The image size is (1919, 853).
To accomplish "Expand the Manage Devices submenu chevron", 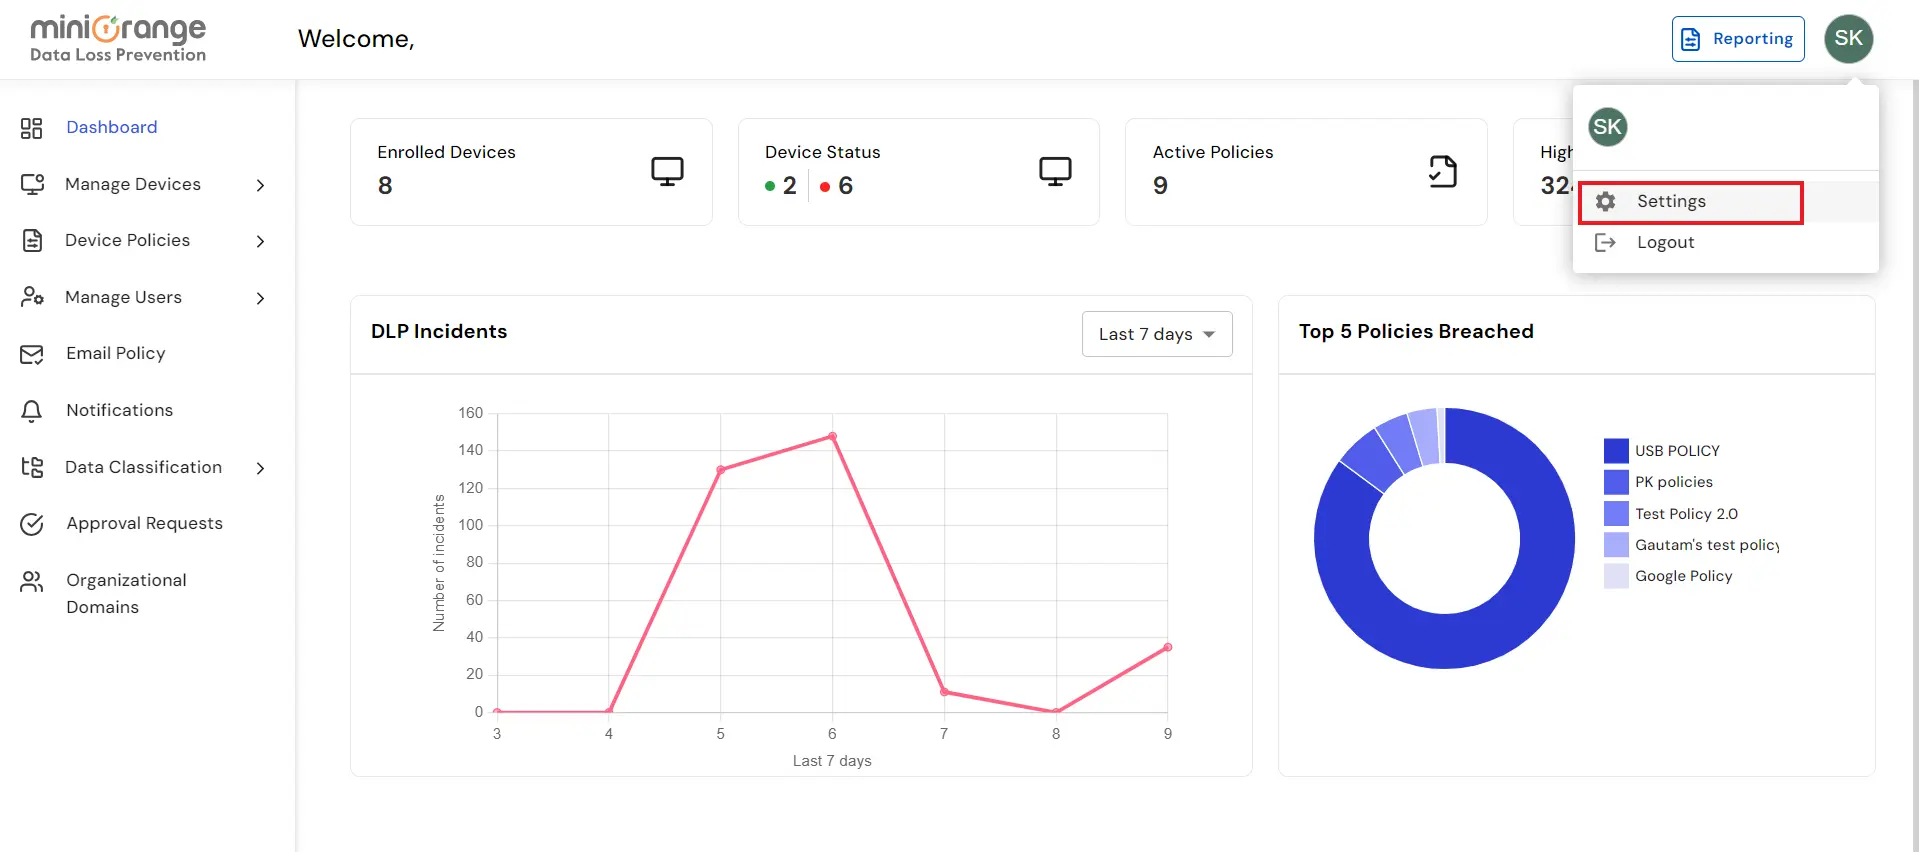I will pyautogui.click(x=260, y=185).
